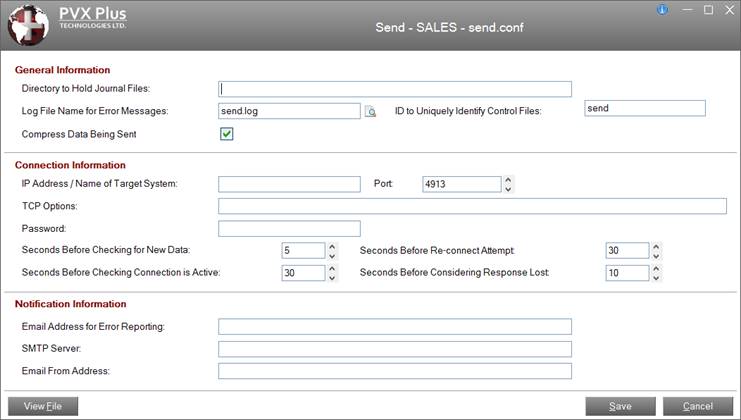
Task: Click the ID to Uniquely Identify Control Files field
Action: [644, 109]
